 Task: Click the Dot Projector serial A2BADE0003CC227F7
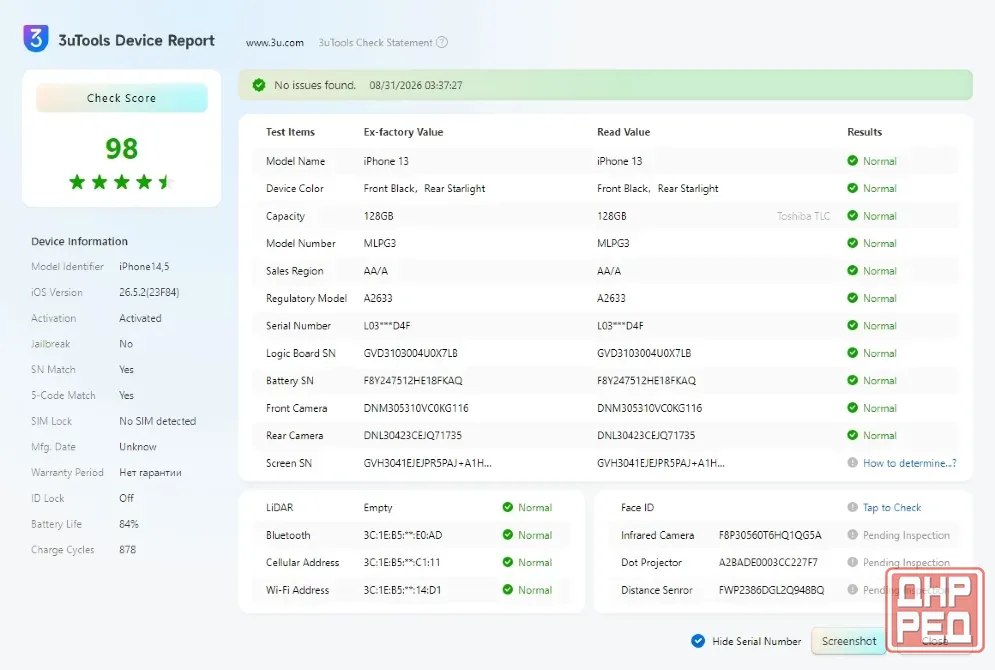(x=768, y=562)
